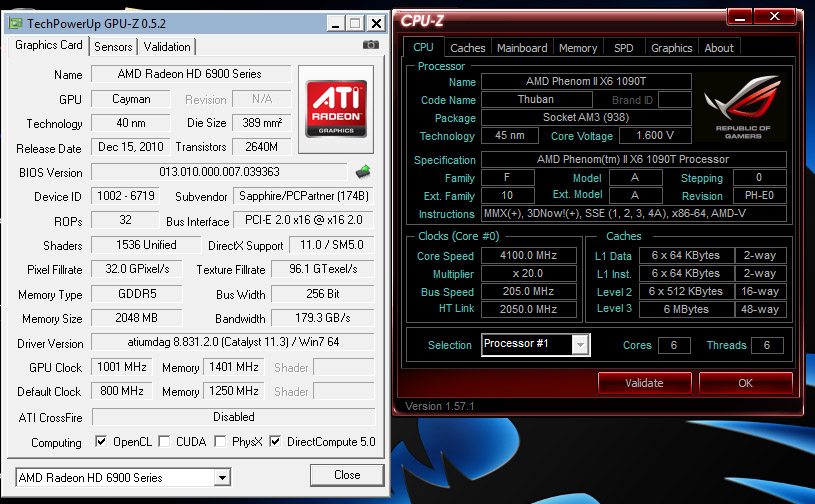Viewport: 815px width, 504px height.
Task: Toggle the OpenCL checkbox
Action: (x=101, y=442)
